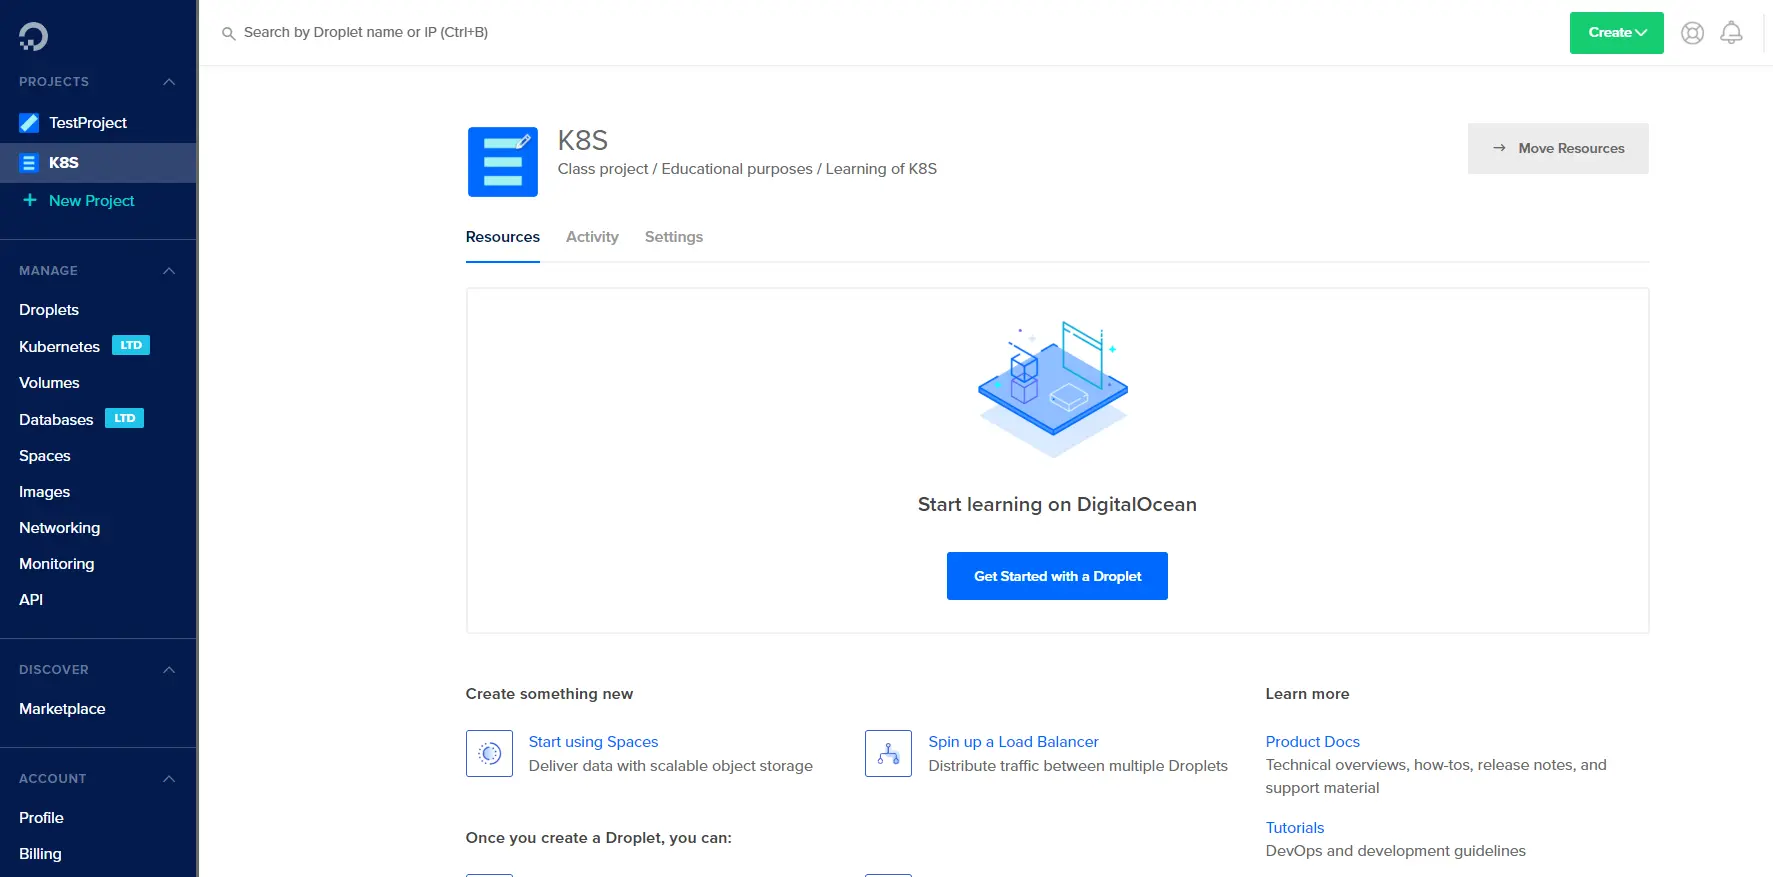Click the large K8S project avatar
The width and height of the screenshot is (1773, 877).
coord(503,162)
